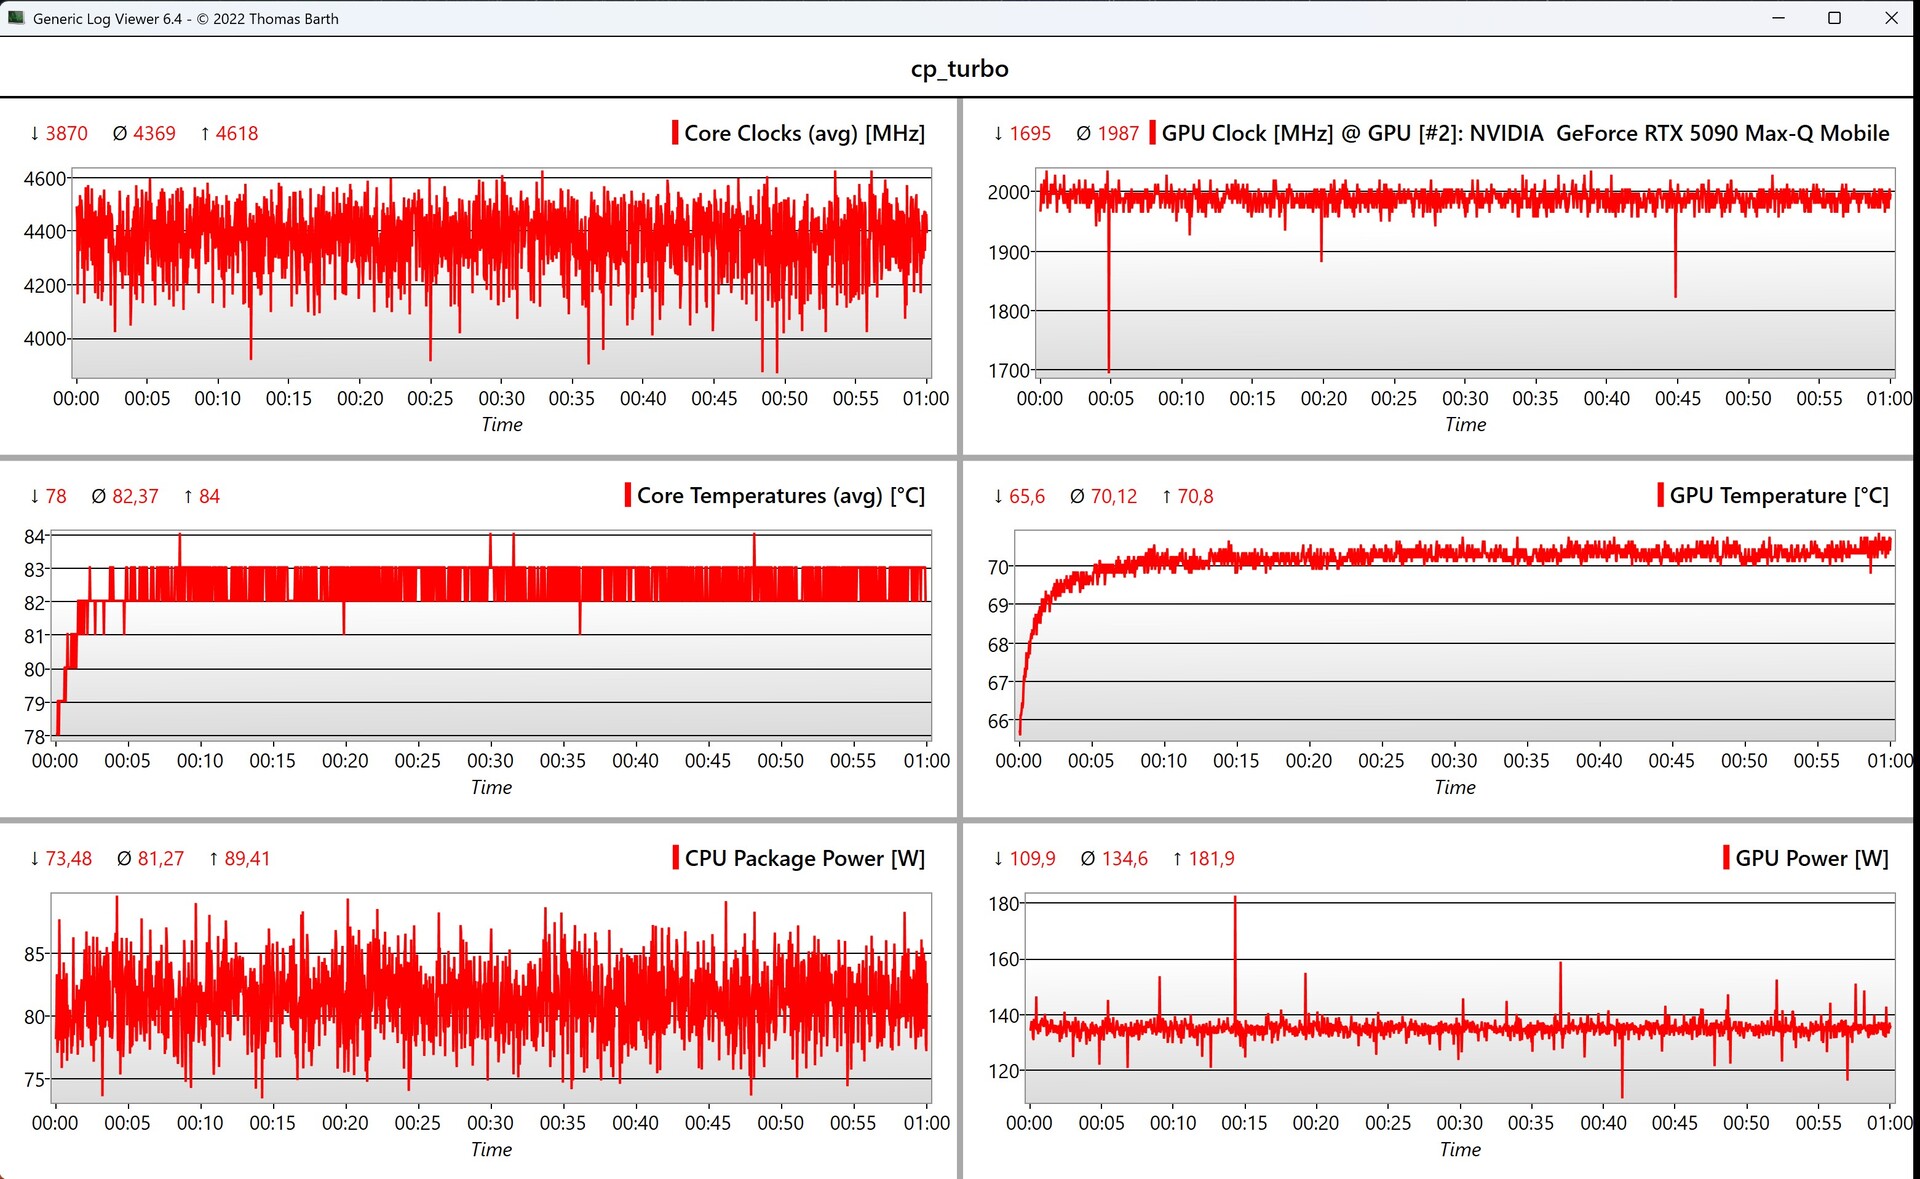Click the 181,9 maximum GPU power value
The width and height of the screenshot is (1920, 1179).
click(1210, 858)
